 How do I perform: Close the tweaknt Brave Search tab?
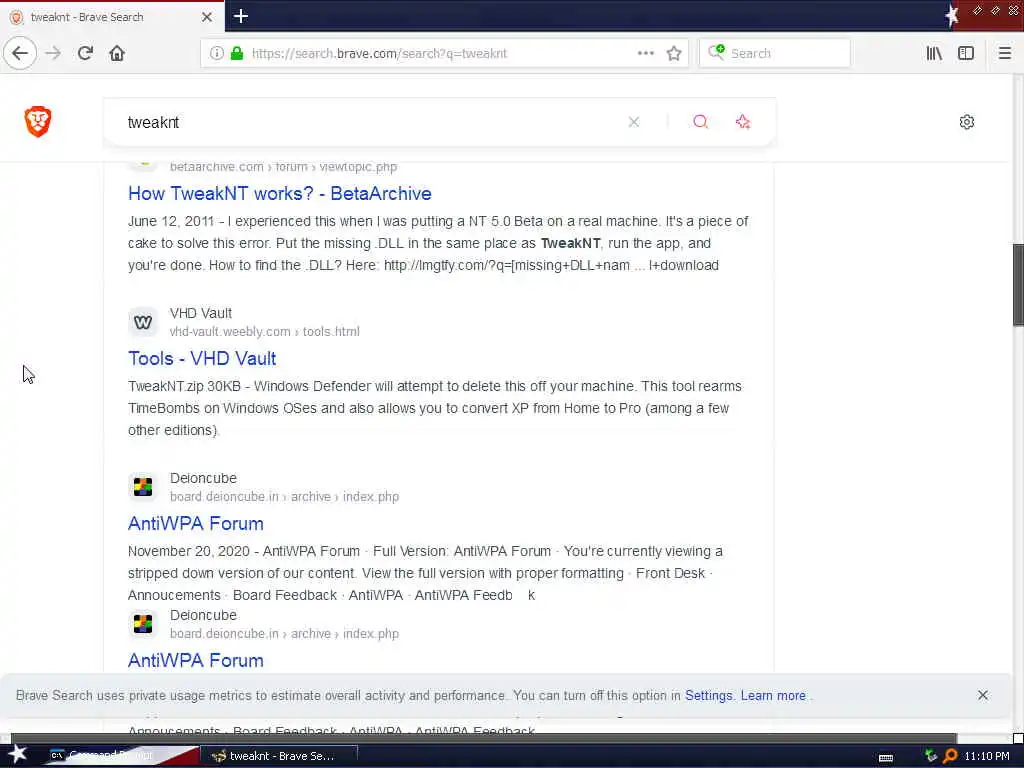click(x=206, y=17)
